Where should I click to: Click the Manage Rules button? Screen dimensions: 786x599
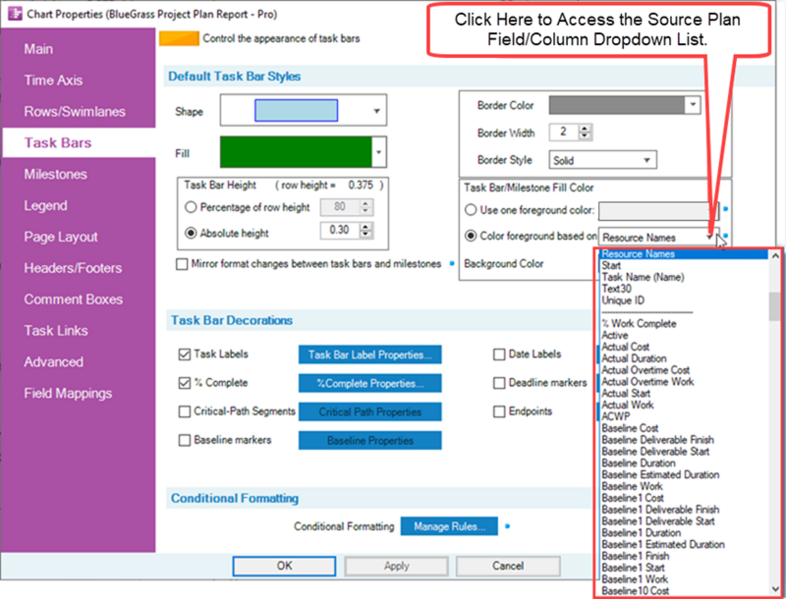[449, 526]
